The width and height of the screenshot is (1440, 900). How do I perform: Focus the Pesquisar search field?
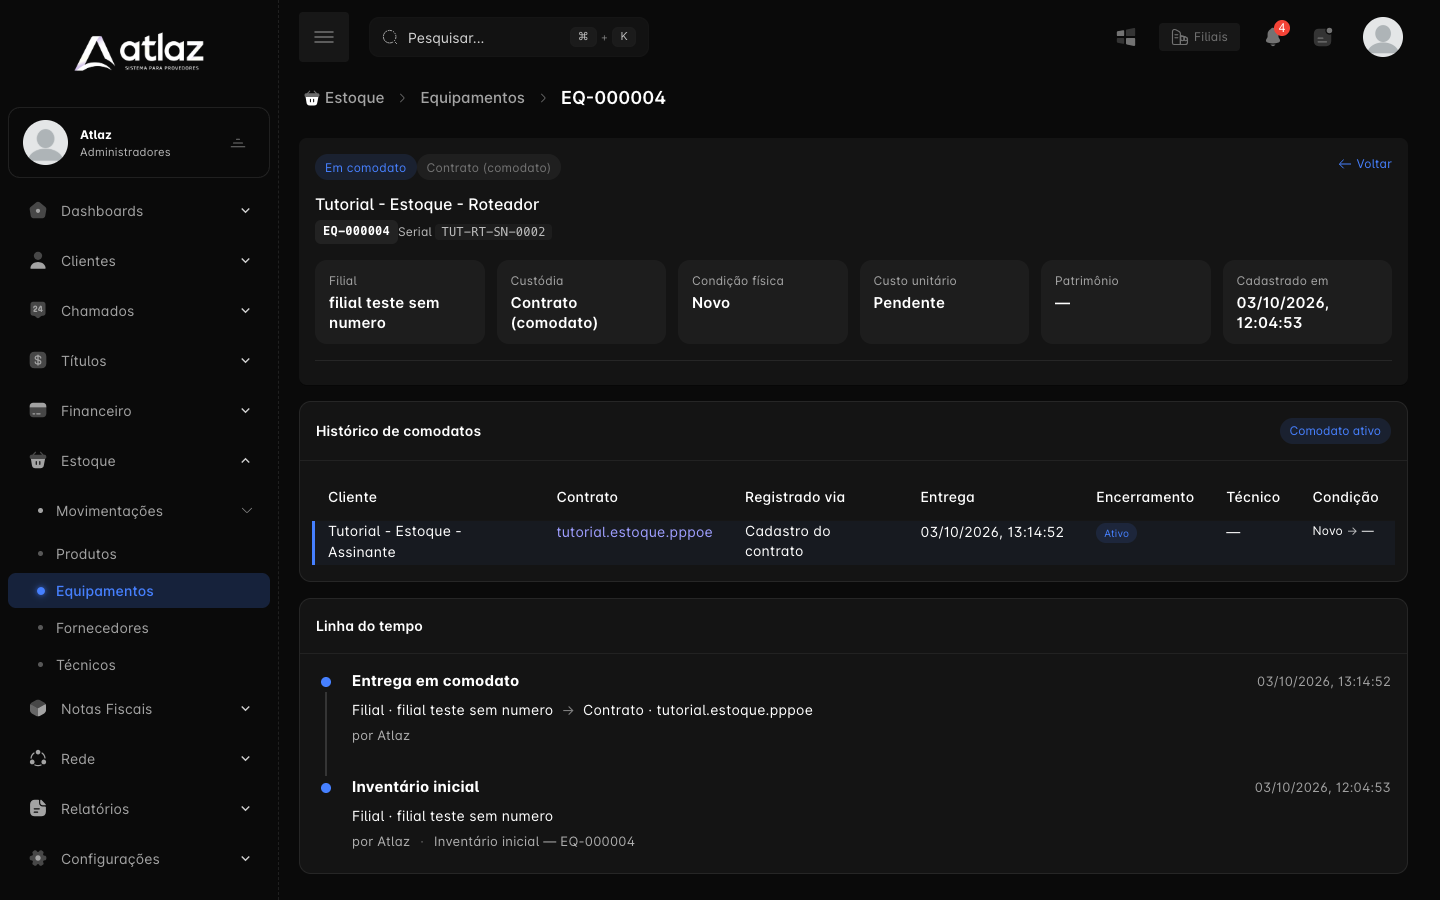click(509, 37)
